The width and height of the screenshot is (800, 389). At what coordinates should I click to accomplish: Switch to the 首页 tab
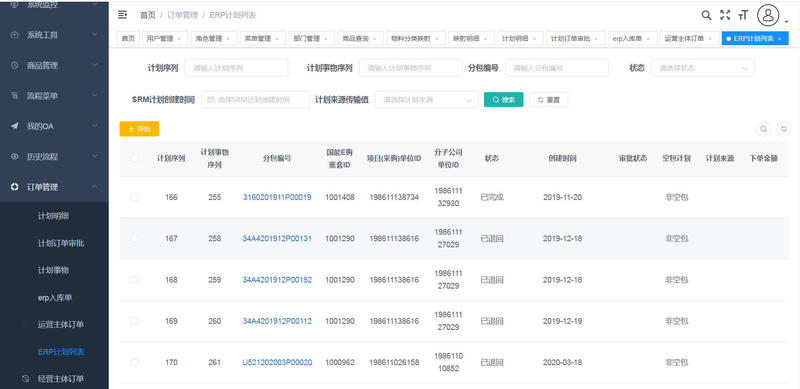(x=128, y=39)
